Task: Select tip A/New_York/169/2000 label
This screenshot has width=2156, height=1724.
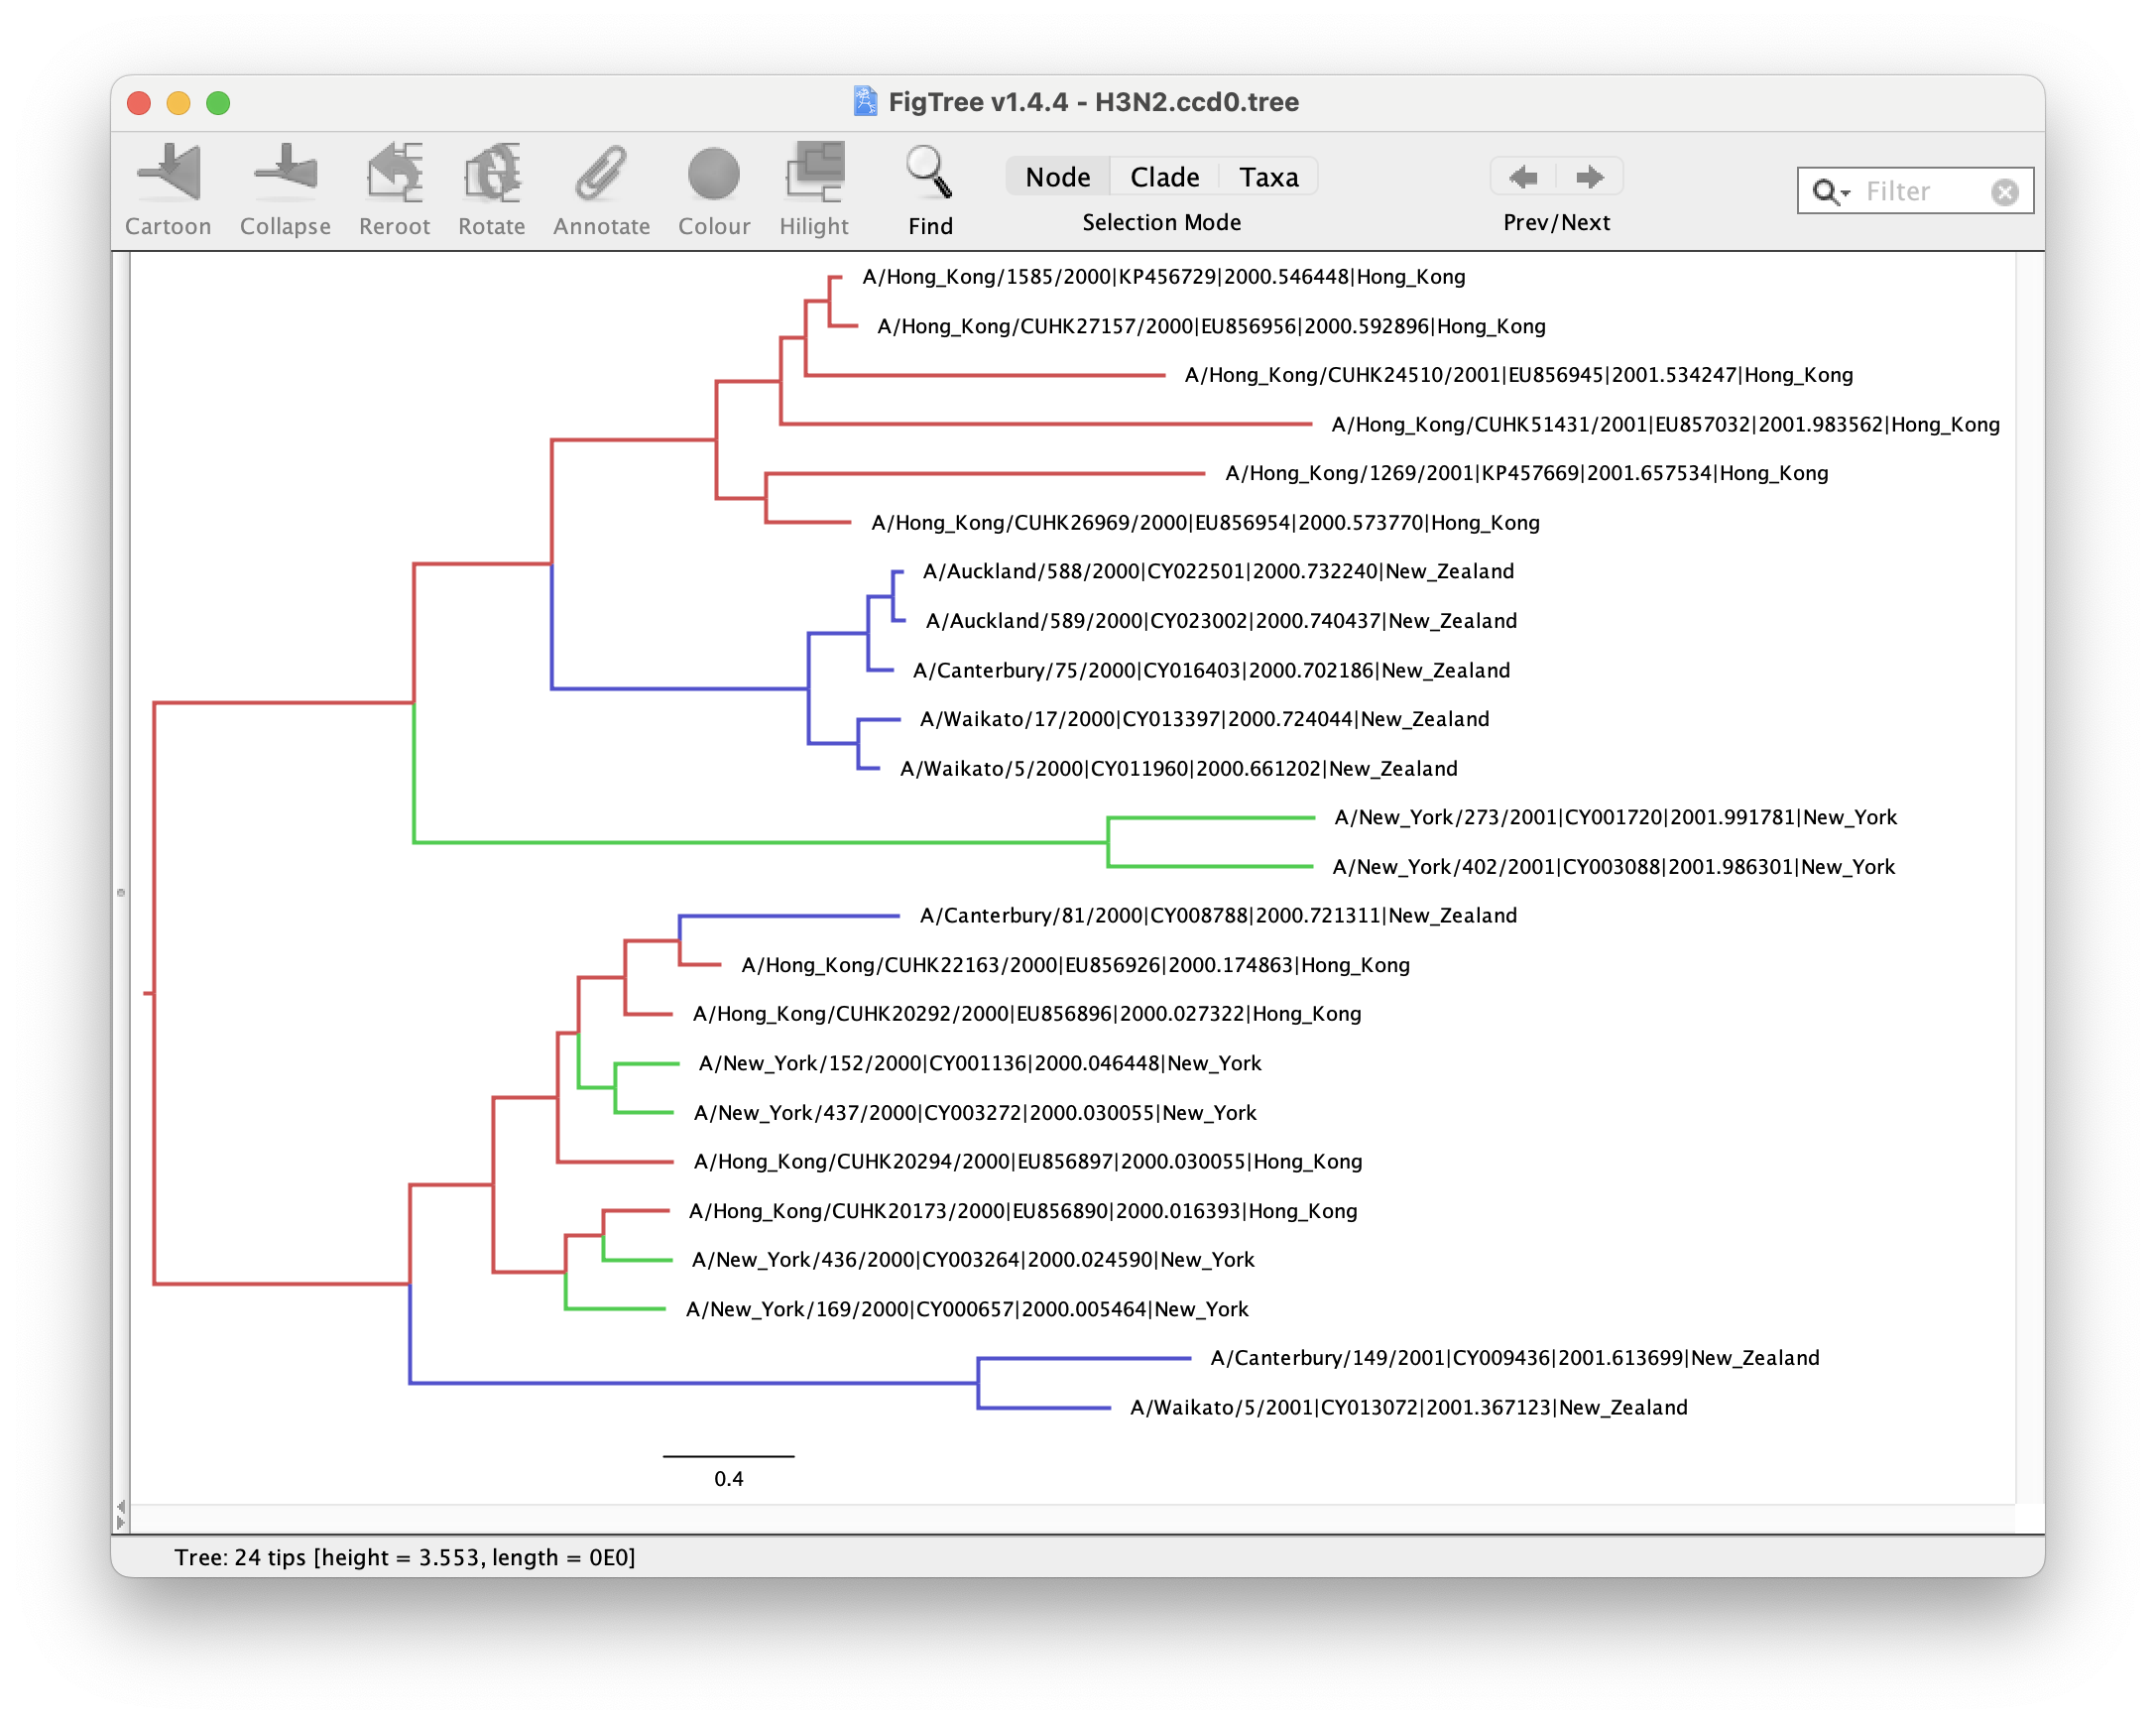Action: point(967,1309)
